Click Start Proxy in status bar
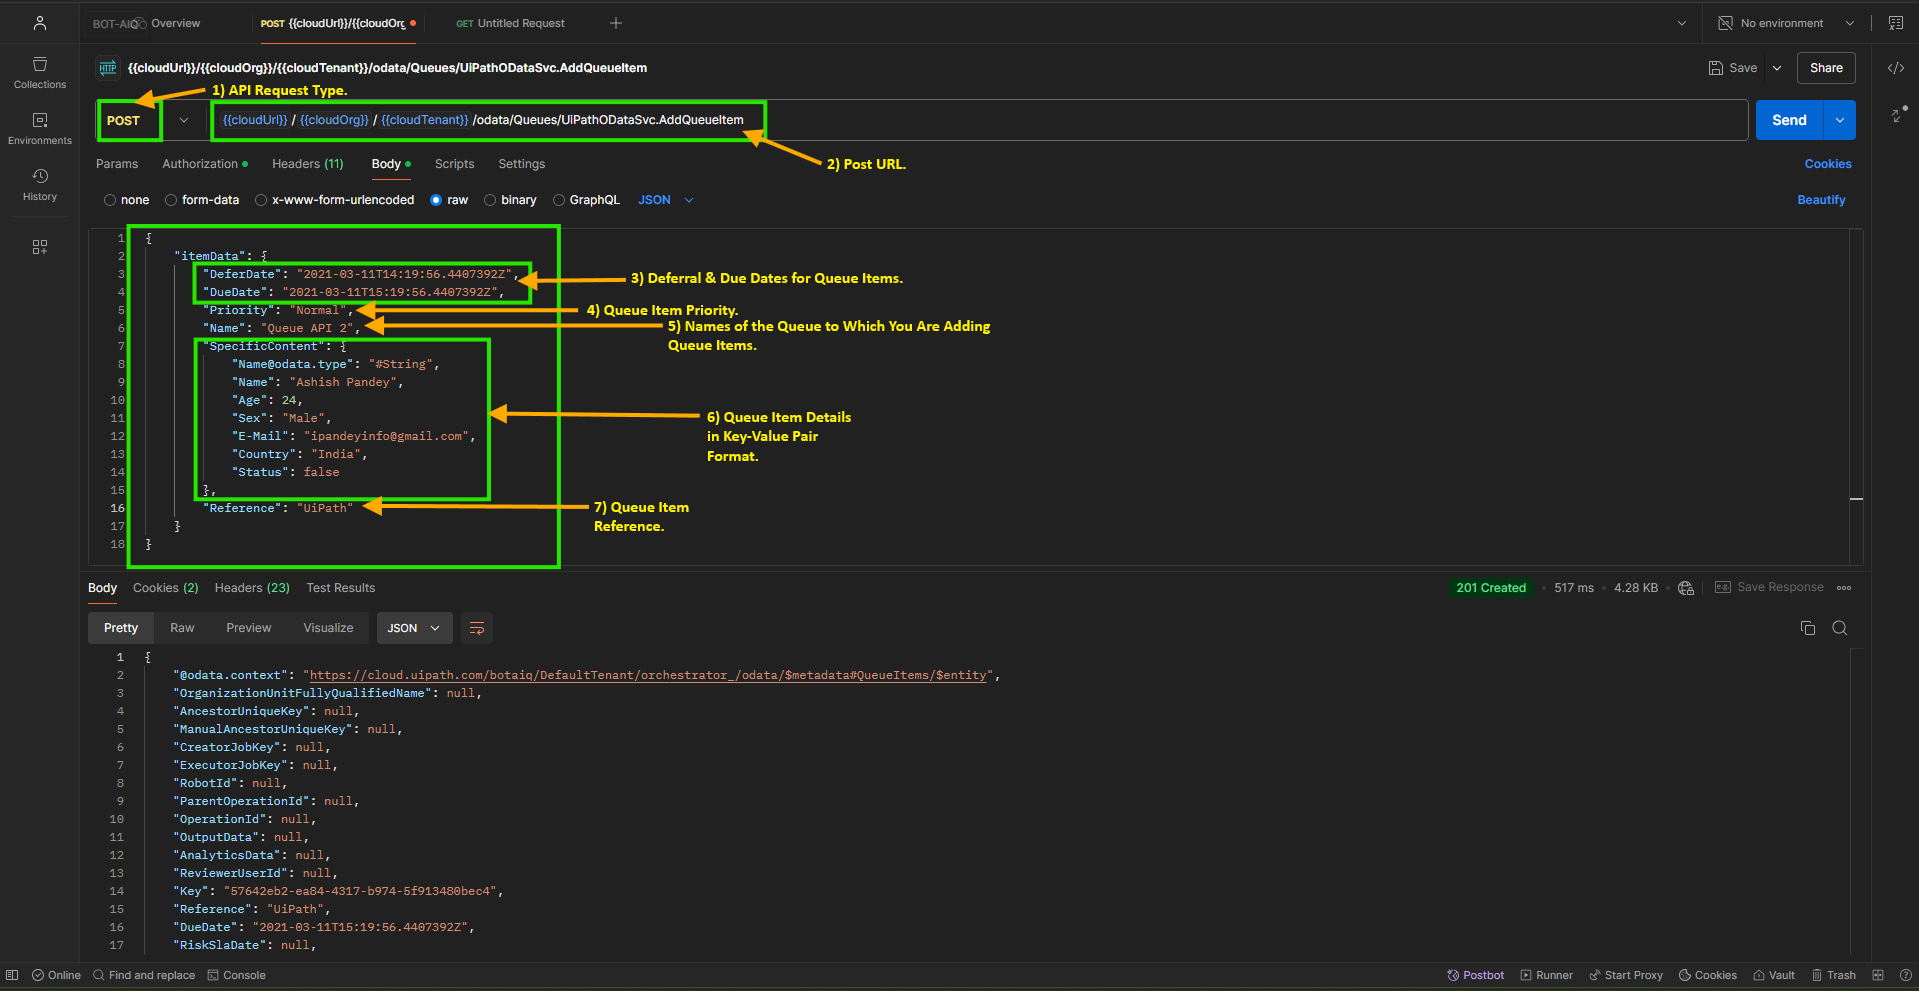The width and height of the screenshot is (1919, 991). point(1626,975)
